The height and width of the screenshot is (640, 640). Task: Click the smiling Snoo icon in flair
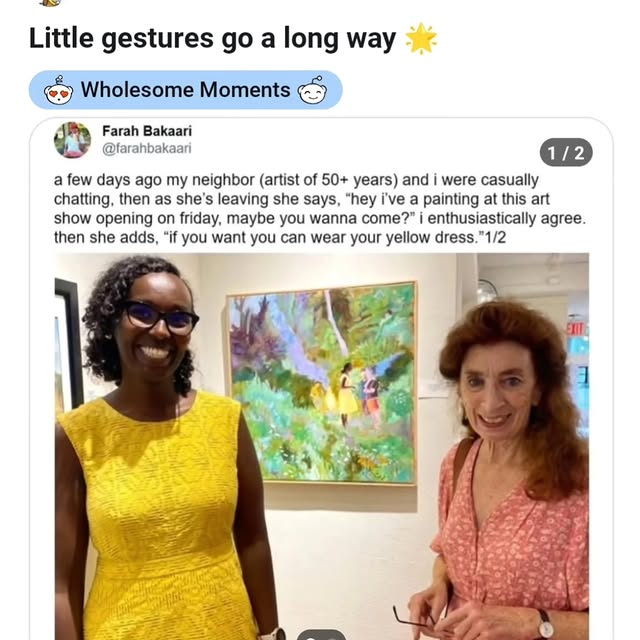[313, 90]
